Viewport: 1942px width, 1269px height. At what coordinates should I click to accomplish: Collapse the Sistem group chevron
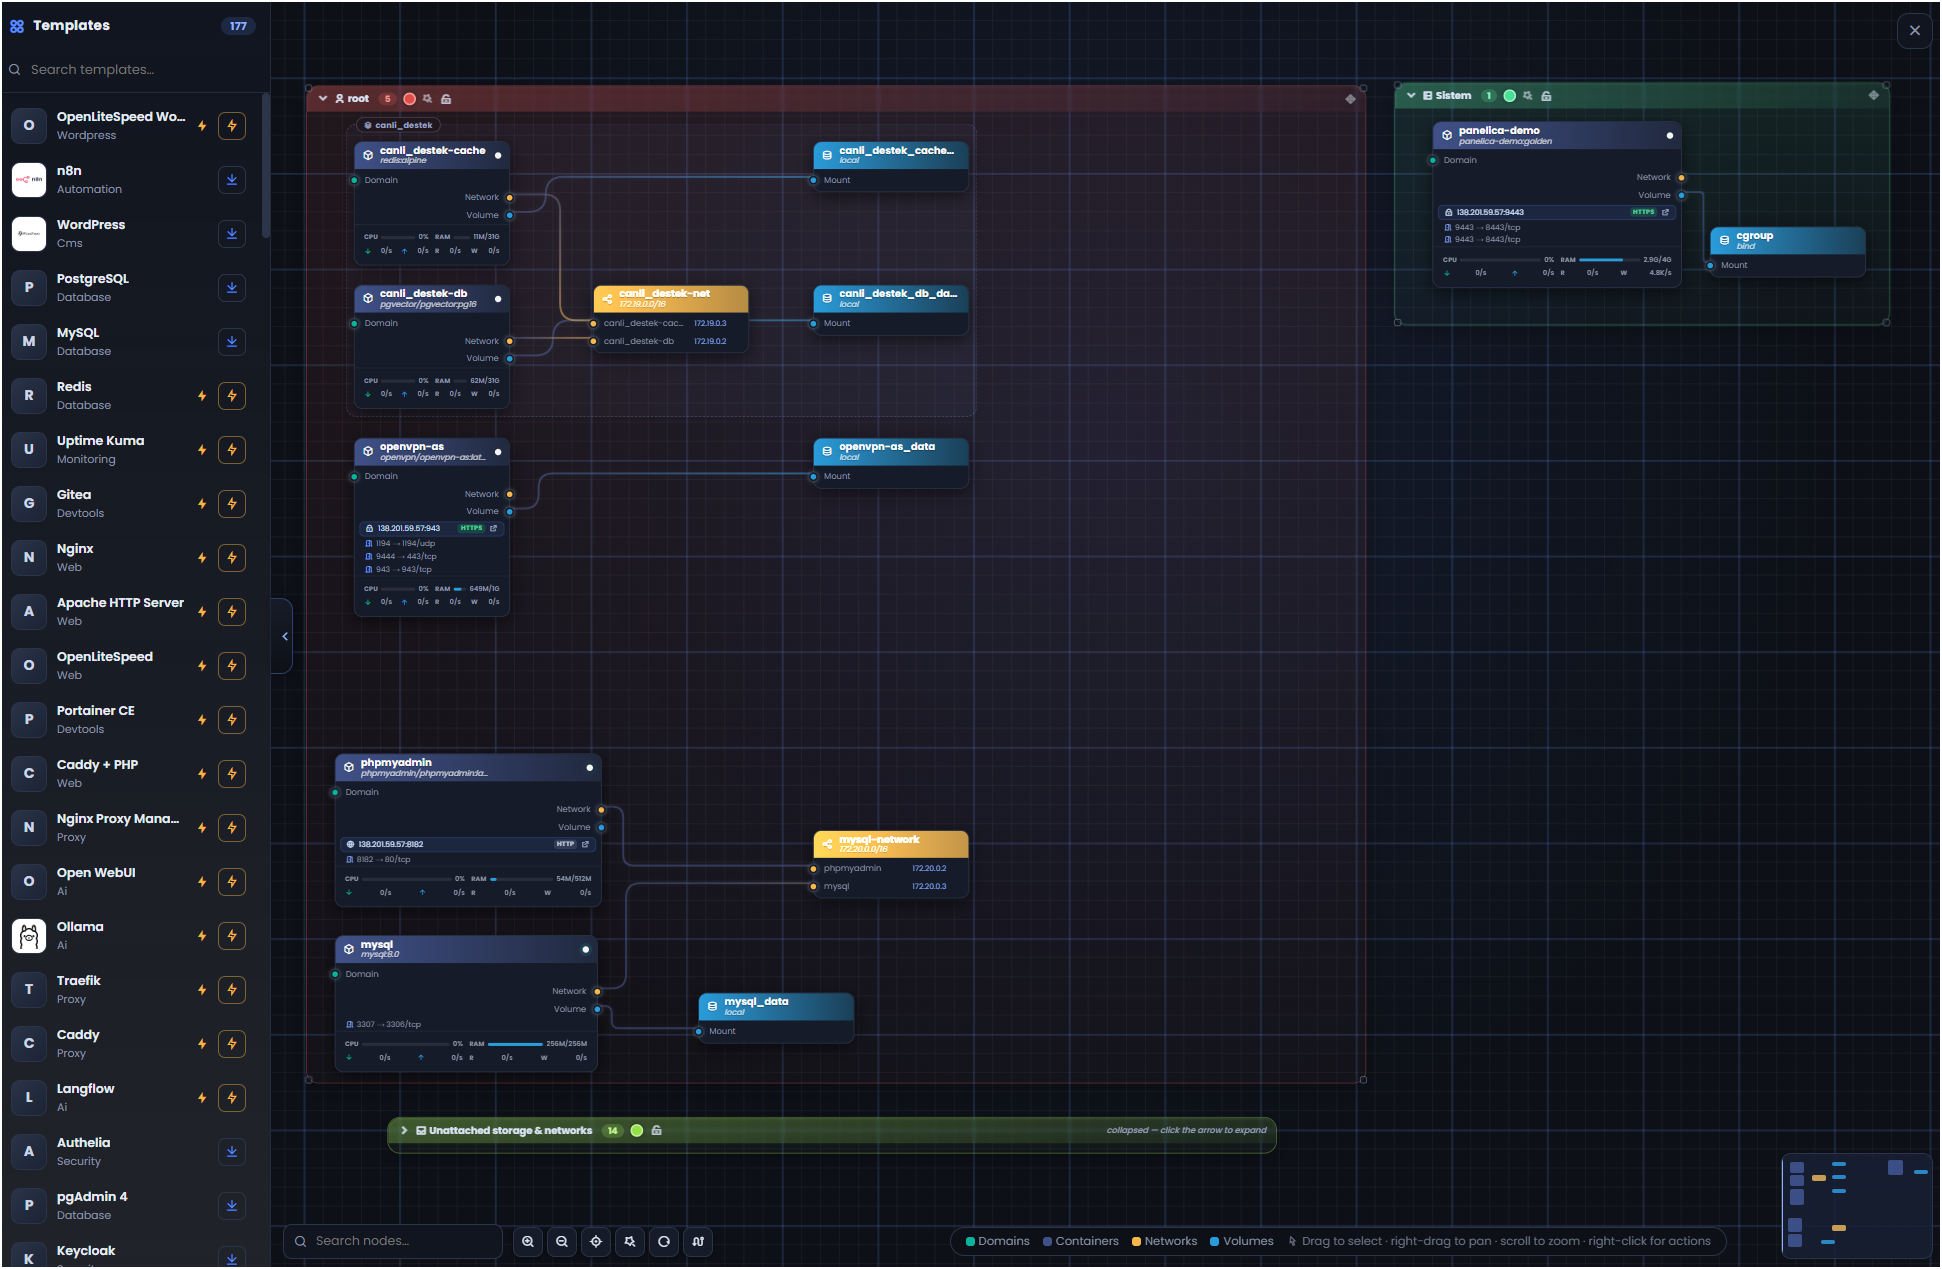(x=1411, y=96)
